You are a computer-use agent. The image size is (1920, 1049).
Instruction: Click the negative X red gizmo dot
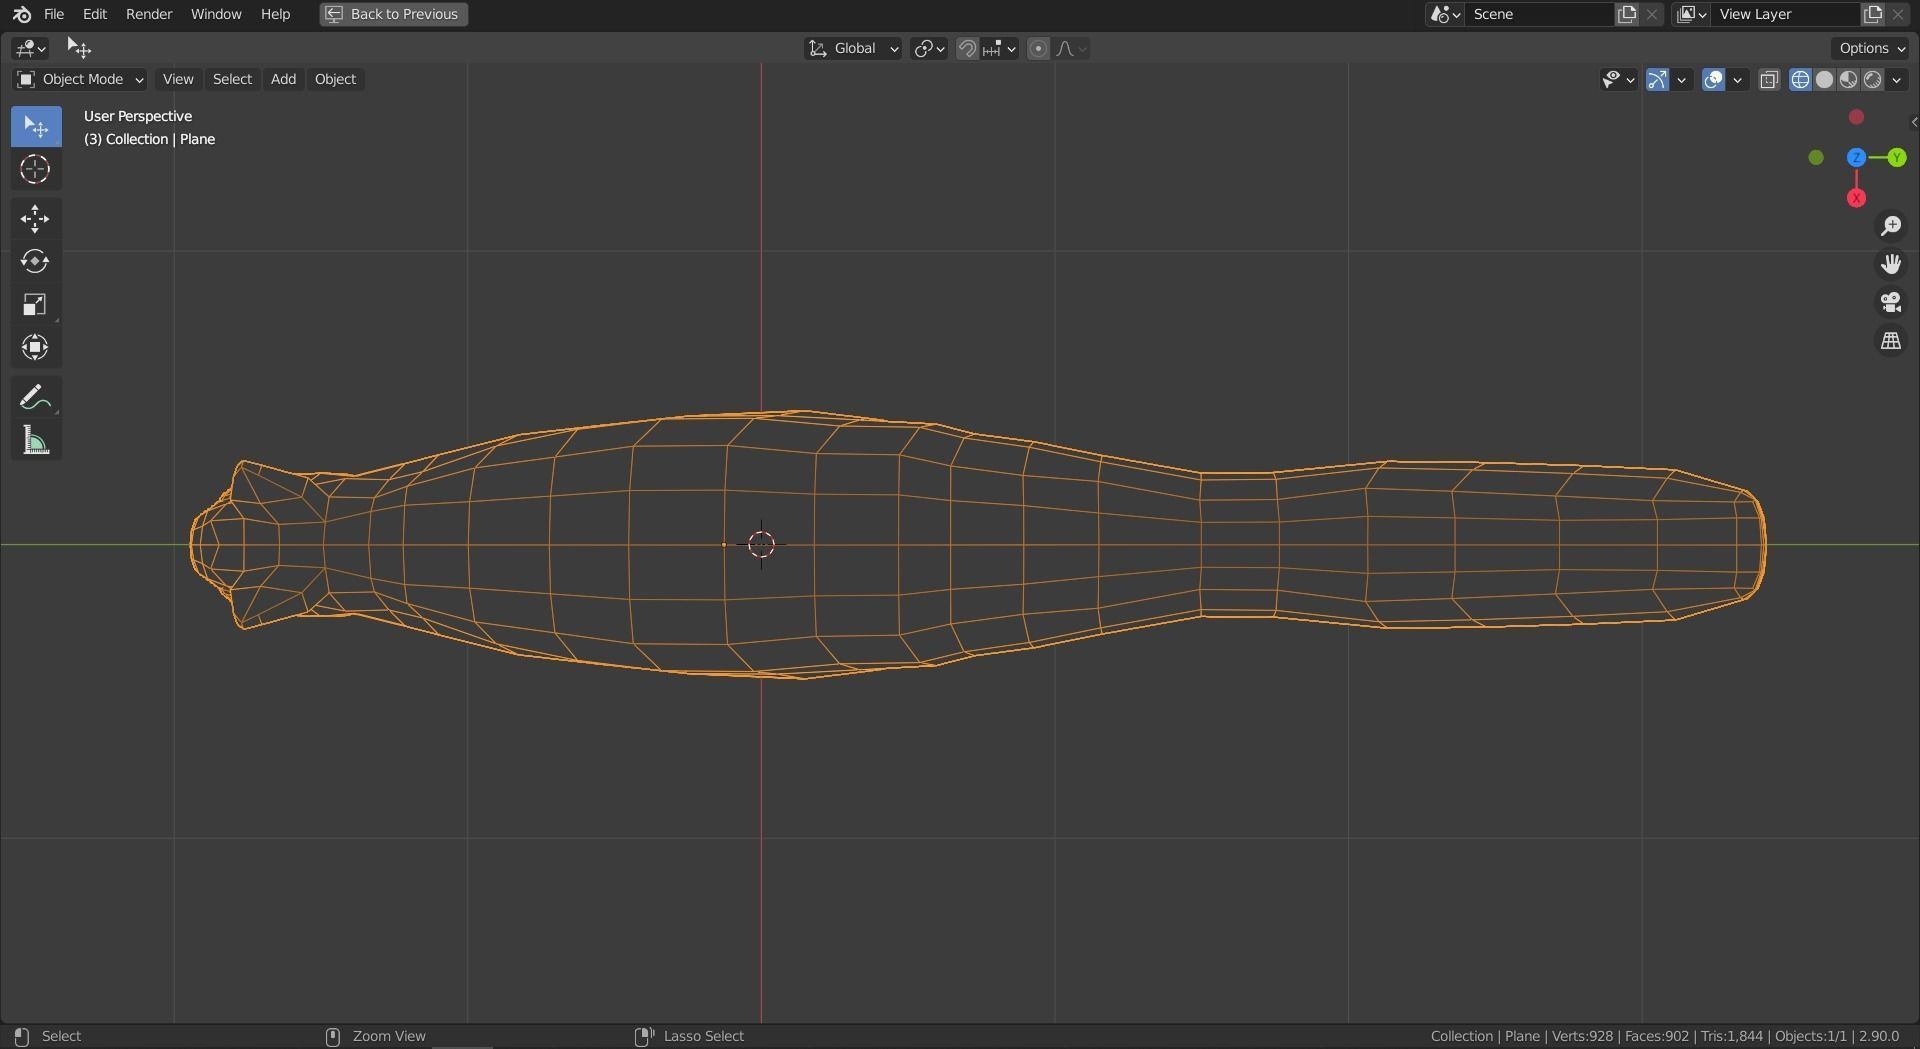pyautogui.click(x=1856, y=117)
